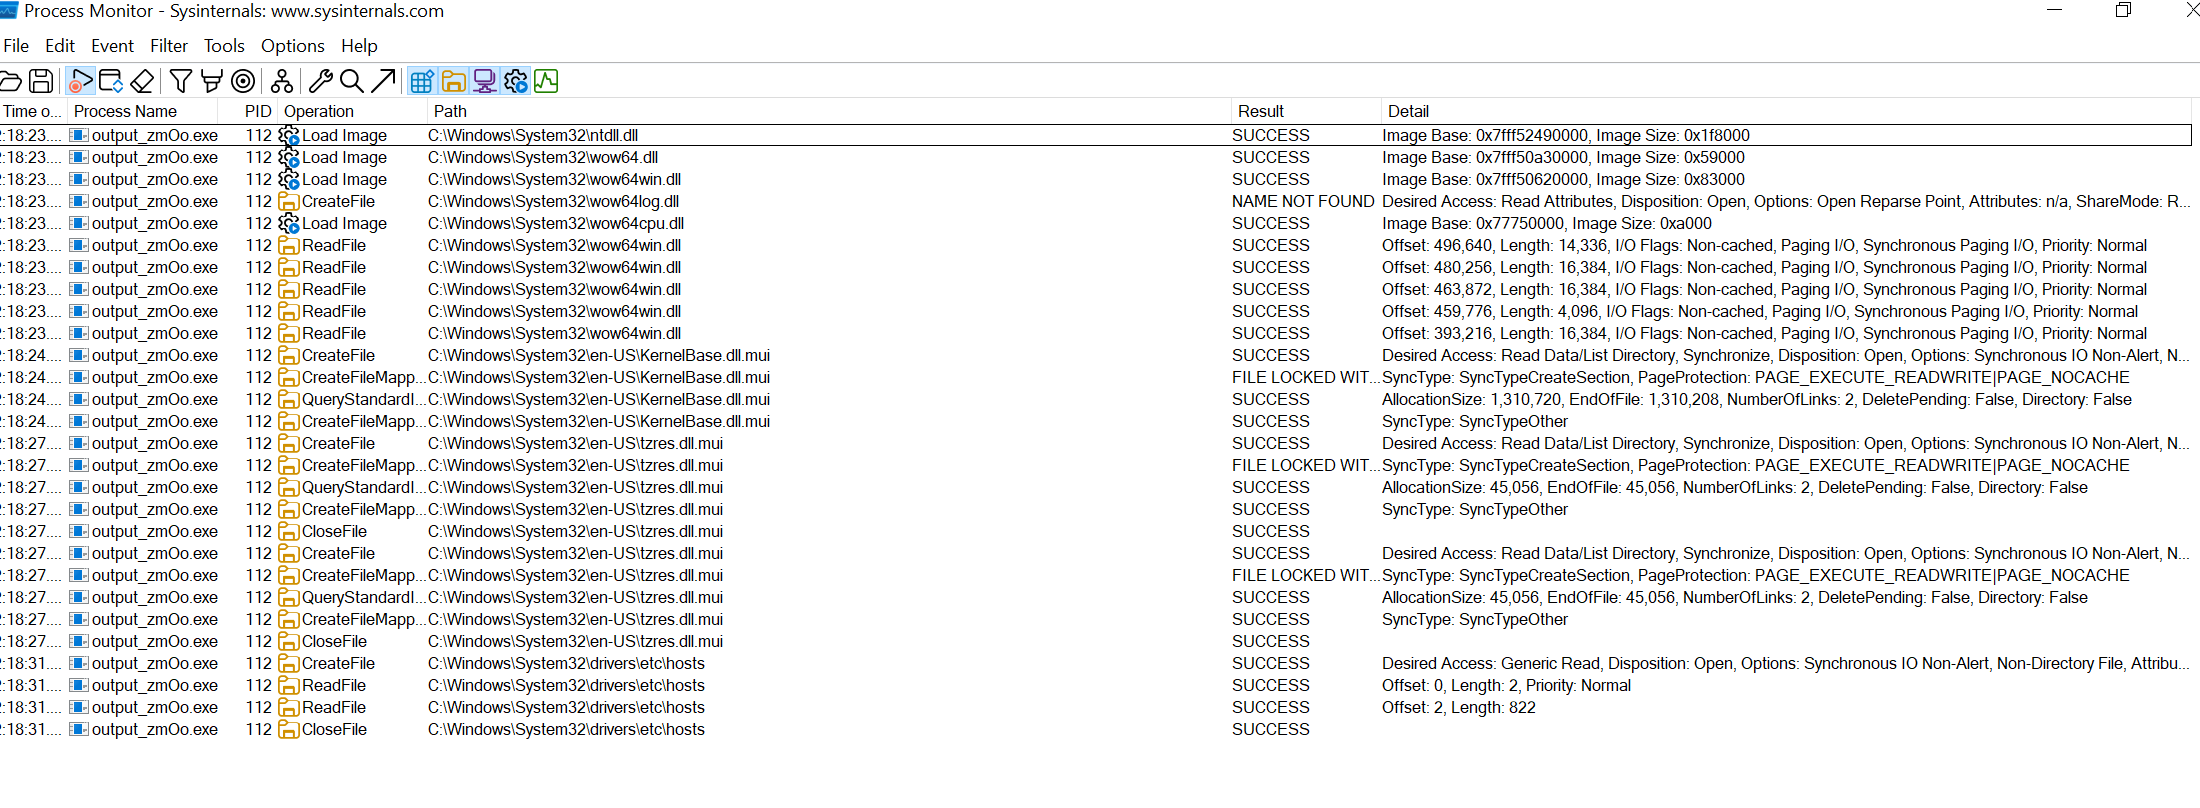Select ReadFile row with Offset 496,640
The height and width of the screenshot is (808, 2200).
(x=1096, y=245)
